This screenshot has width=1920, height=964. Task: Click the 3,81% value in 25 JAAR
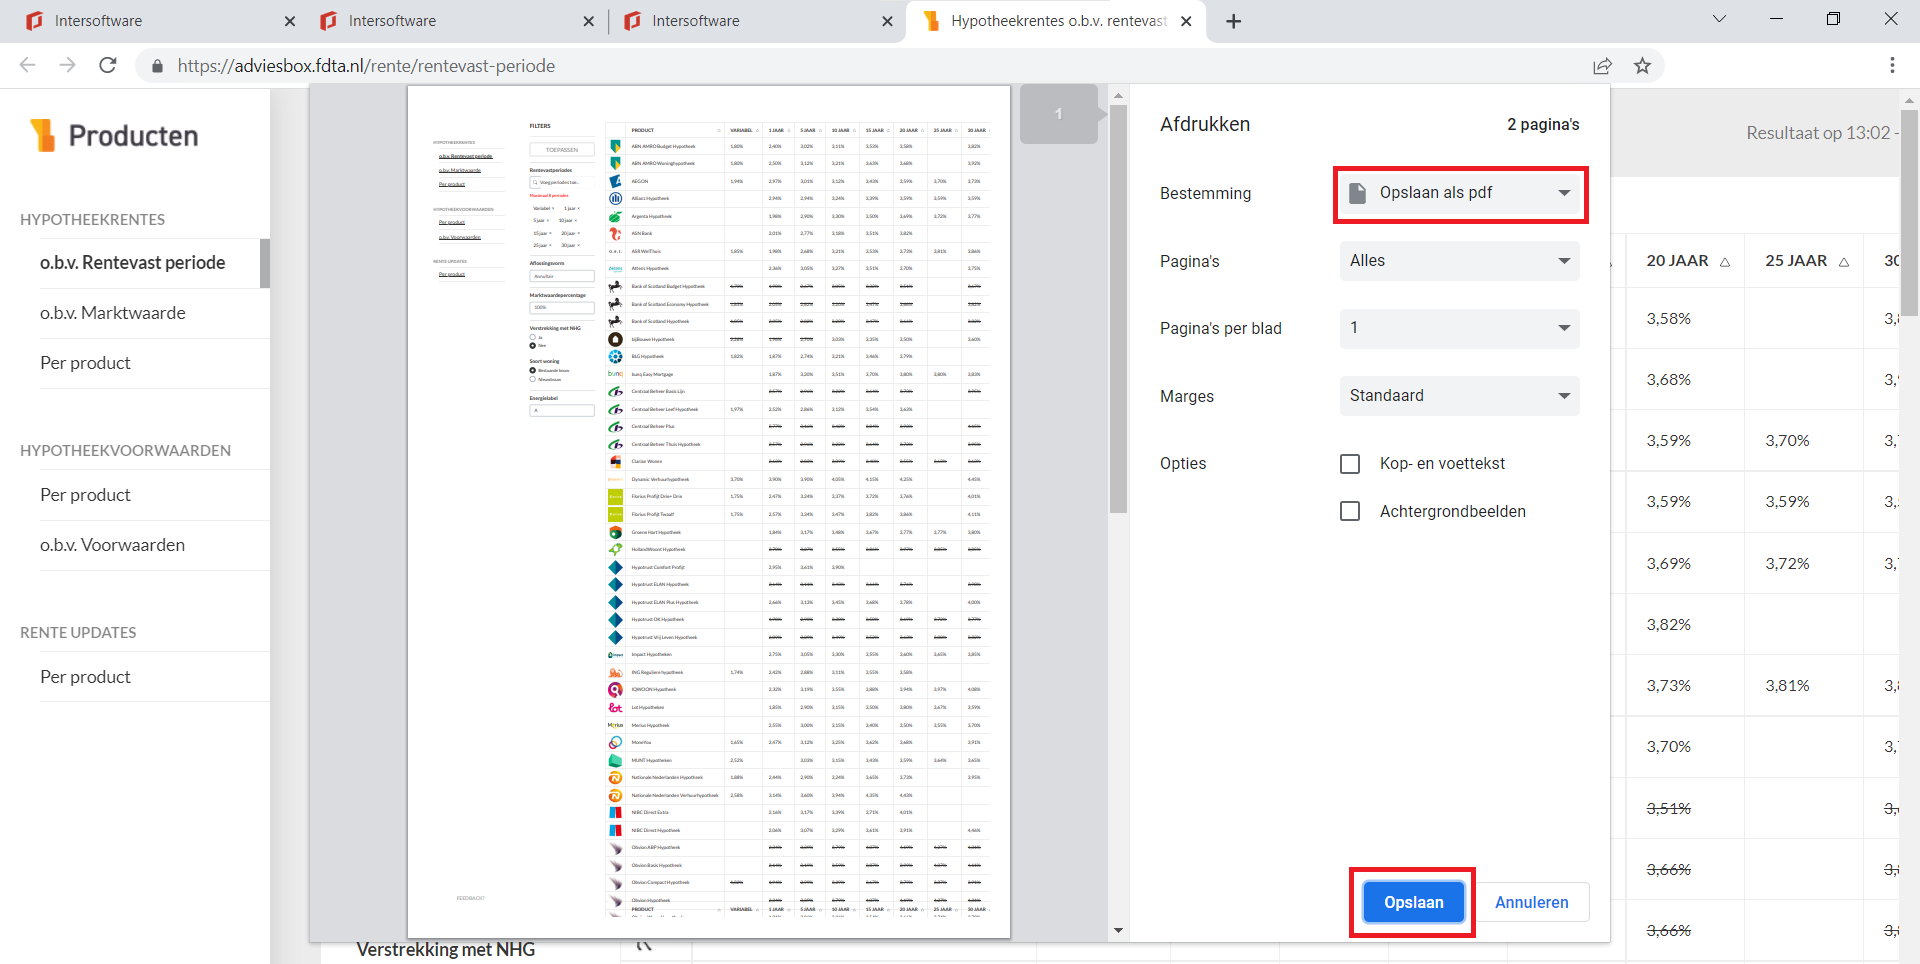(x=1787, y=686)
